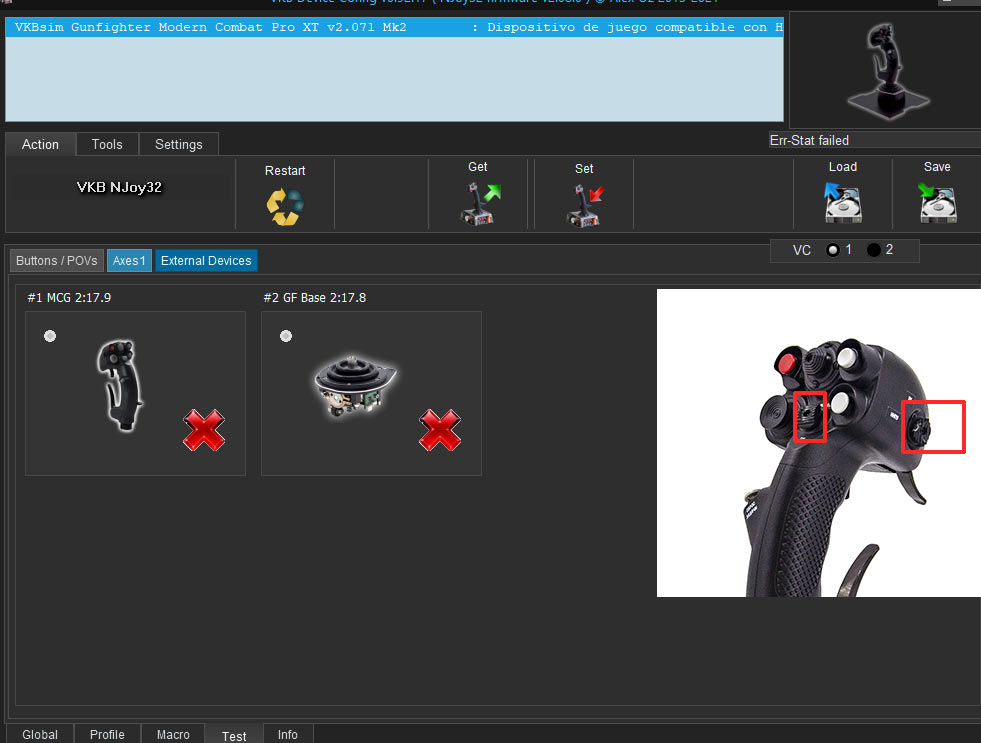Click the red X on MCG device
981x743 pixels.
coord(204,430)
